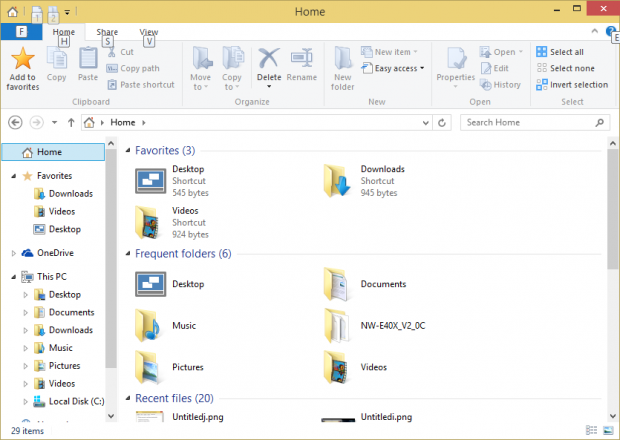Select Videos under Favorites in sidebar

[x=55, y=212]
